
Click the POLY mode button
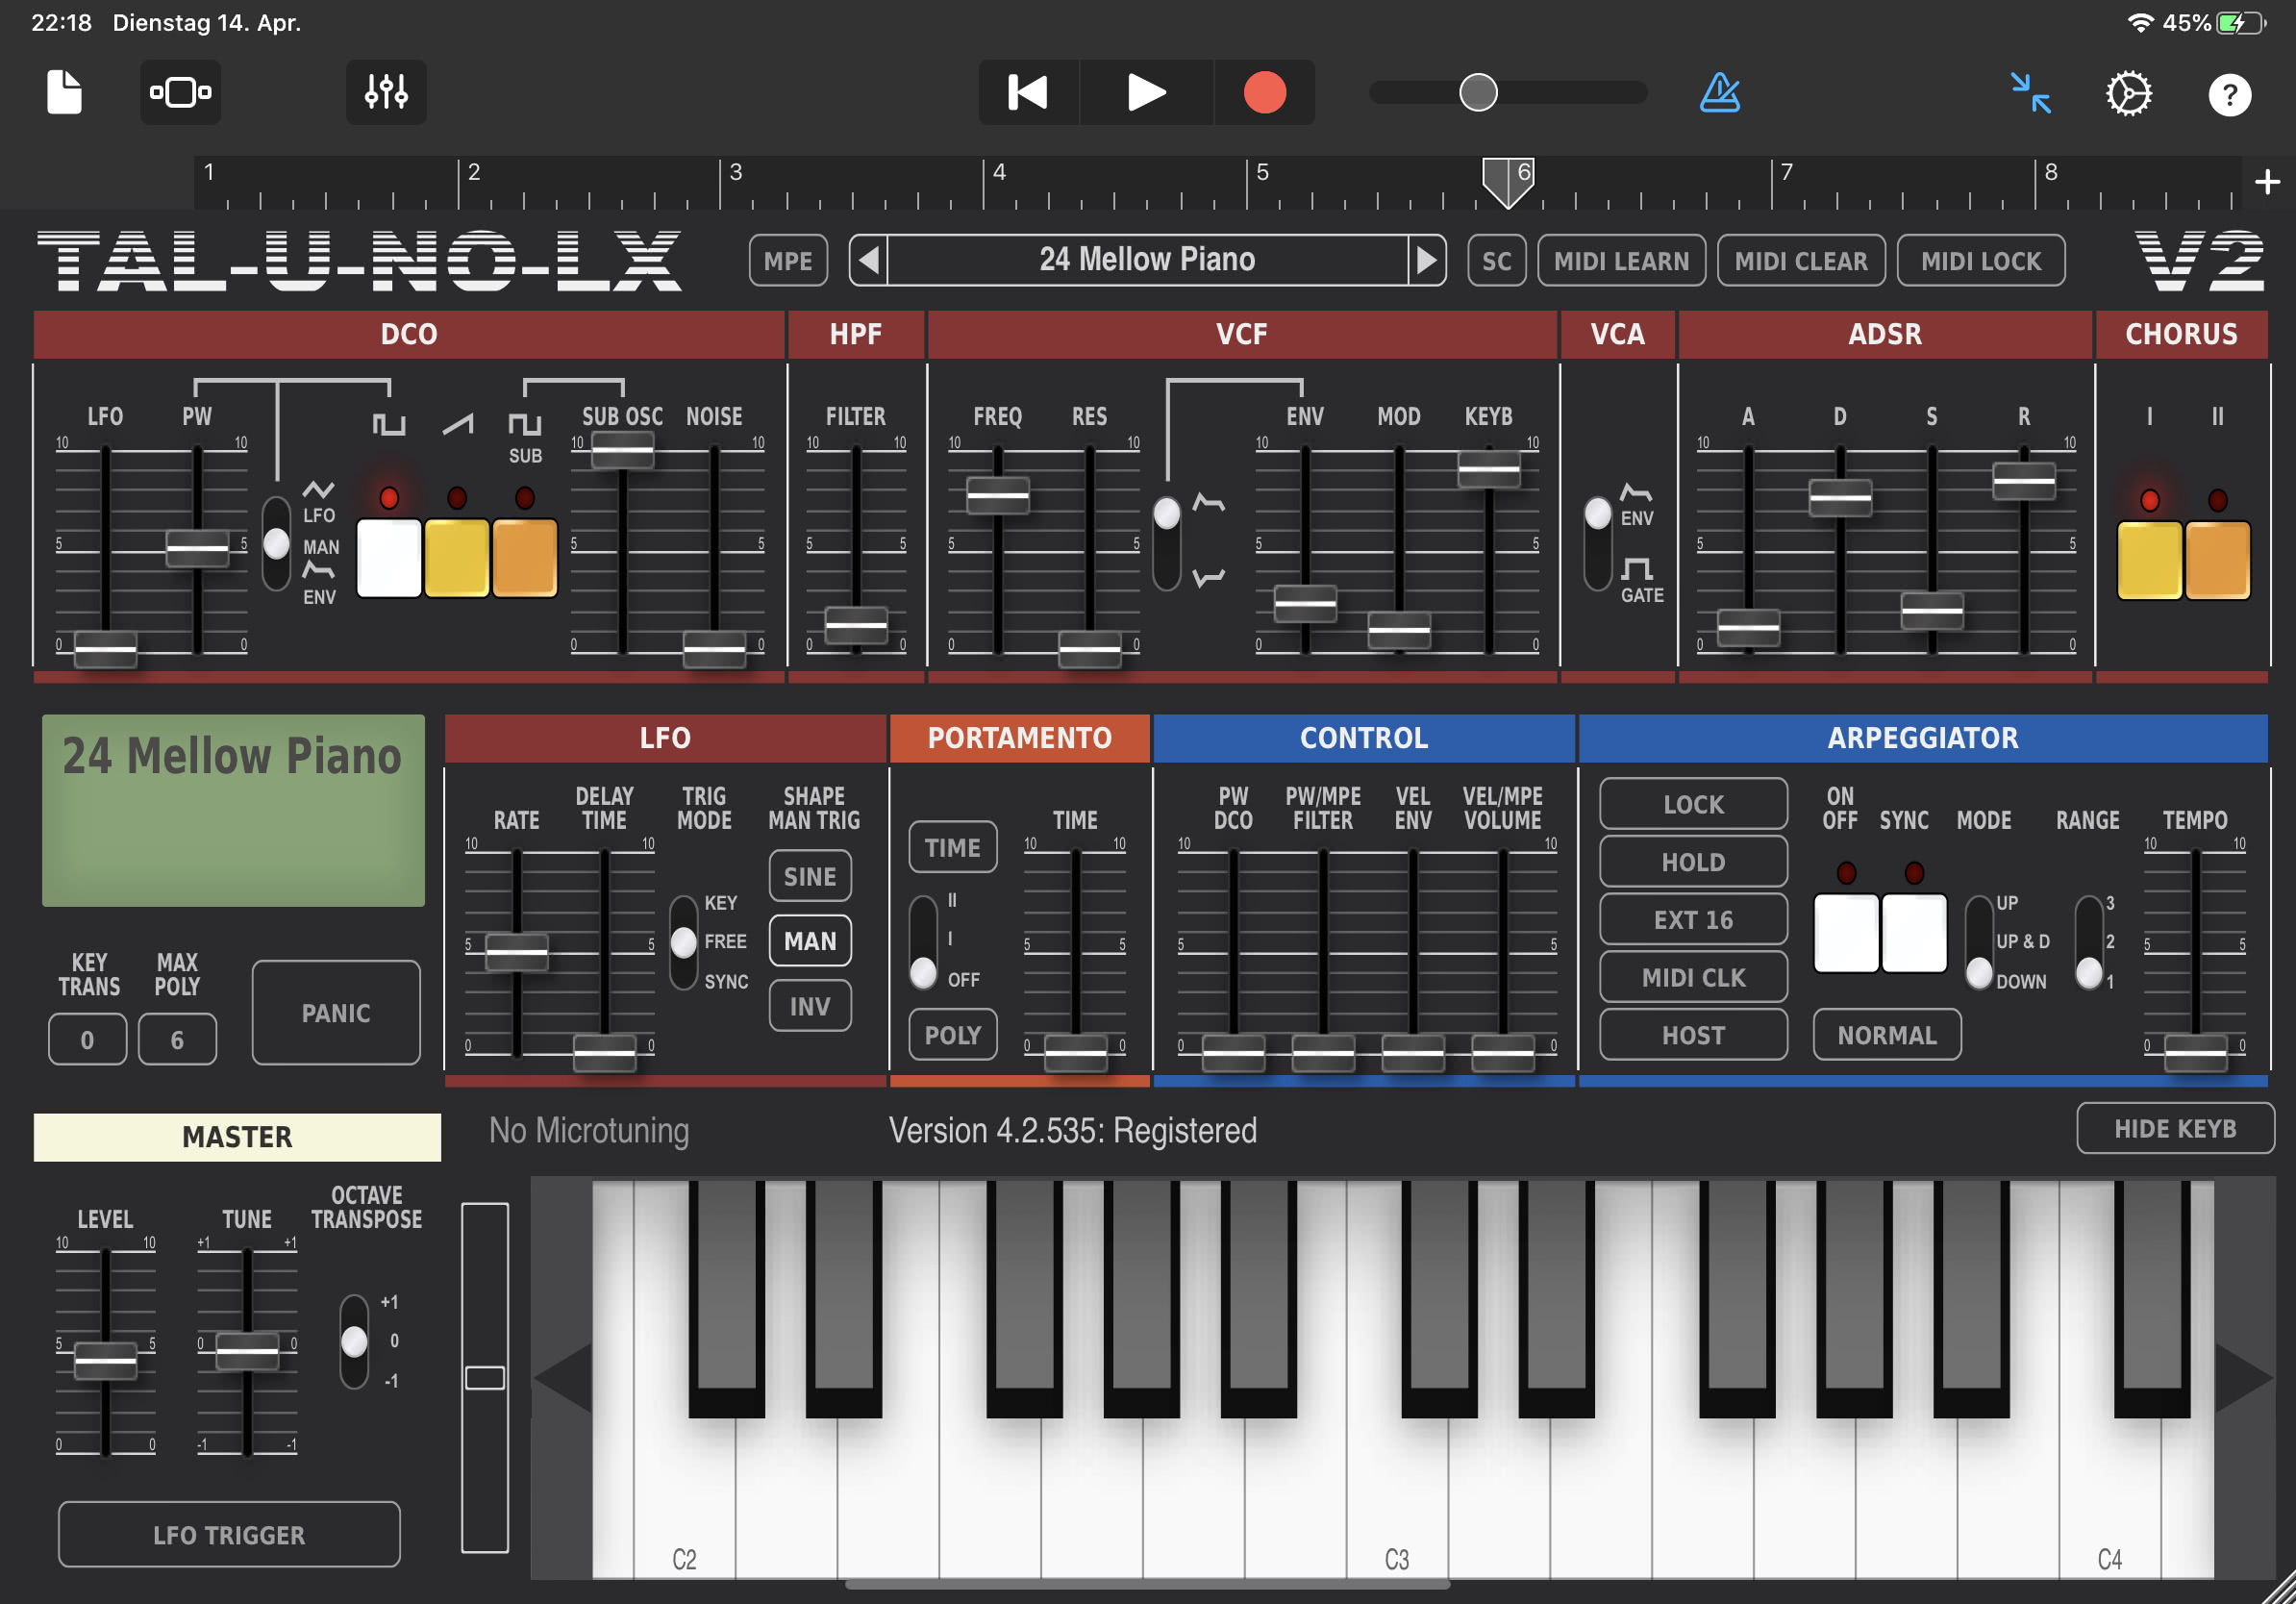tap(952, 1035)
